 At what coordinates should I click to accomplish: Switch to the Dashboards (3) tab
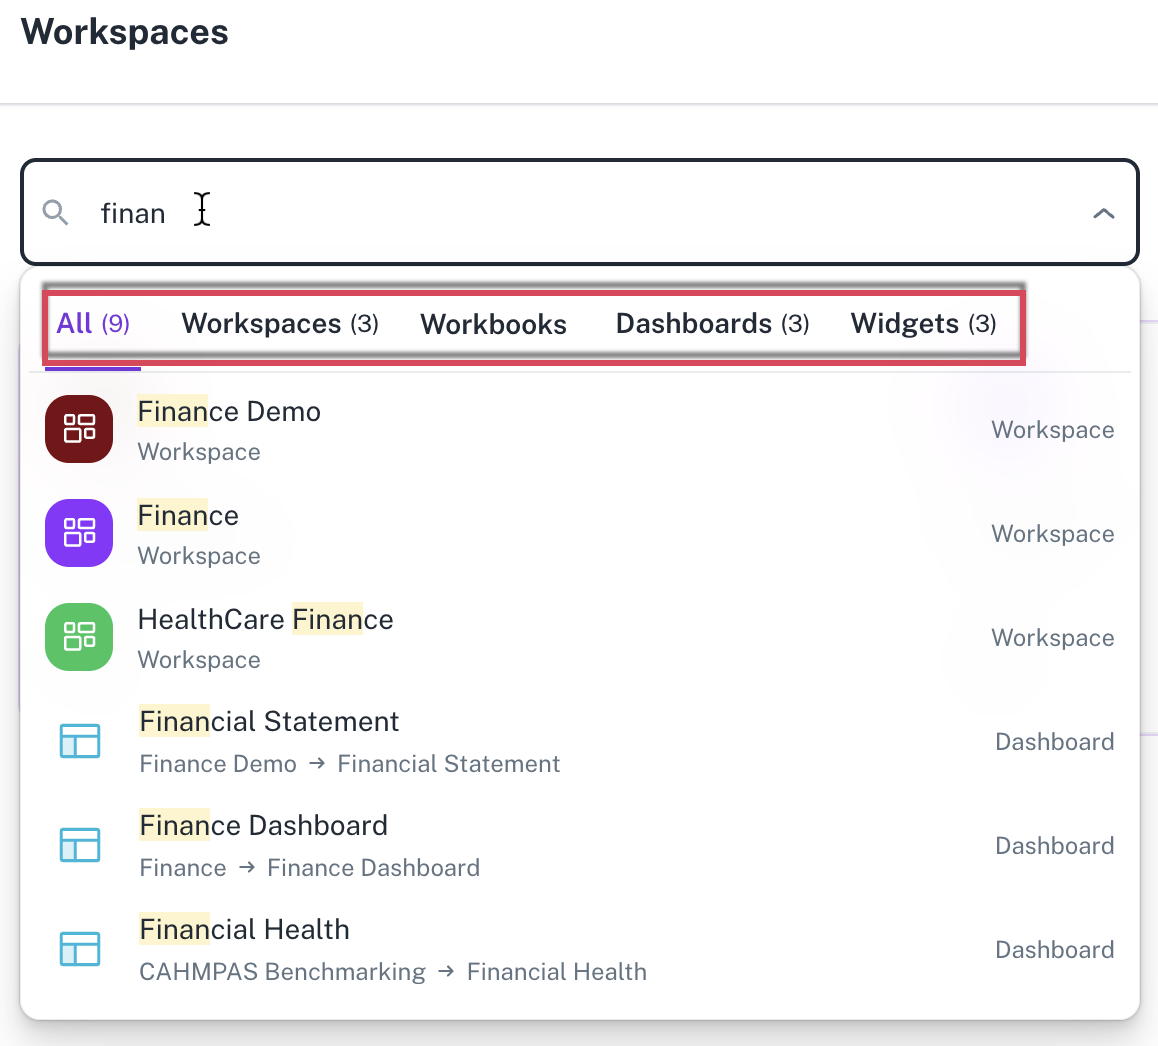(713, 324)
